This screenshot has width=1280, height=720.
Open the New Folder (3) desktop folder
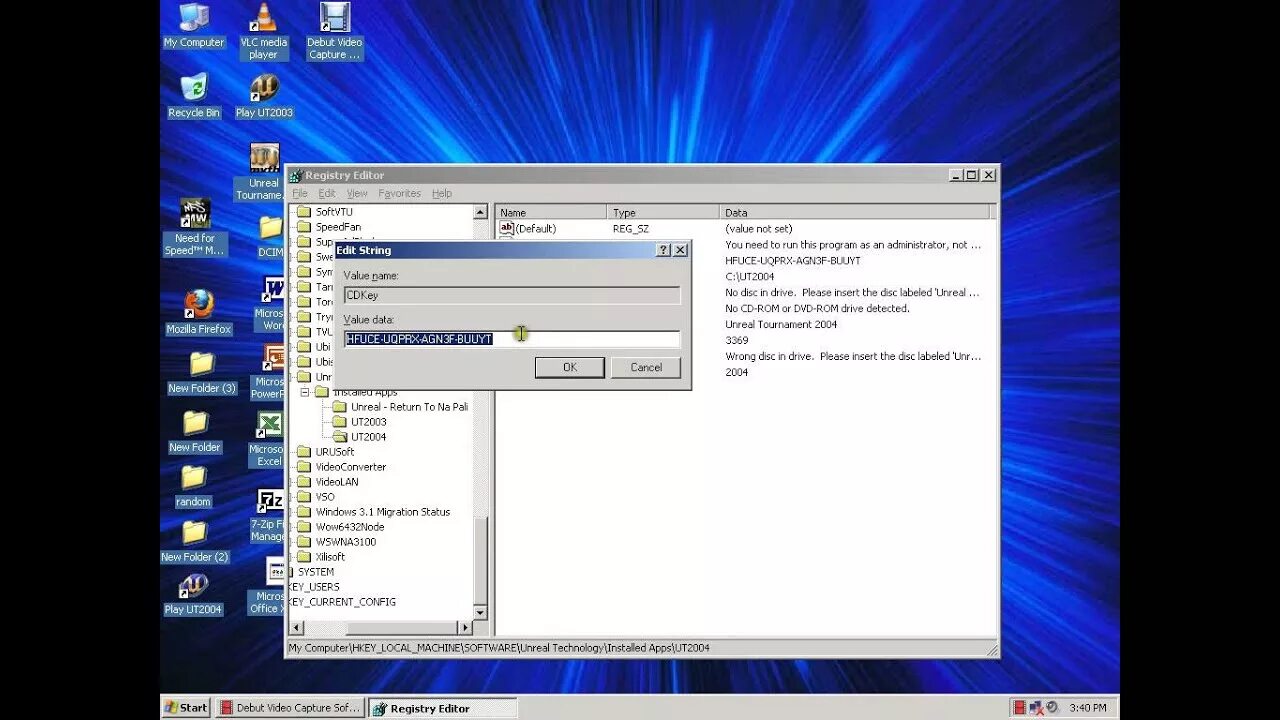tap(201, 371)
